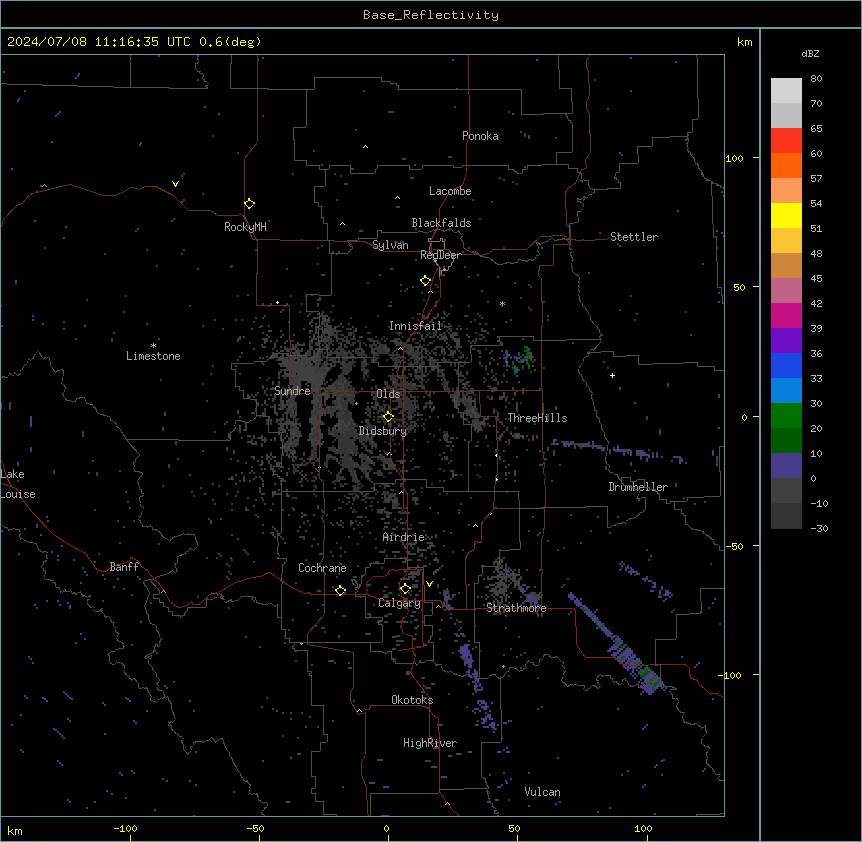Click the asterisk marker above Limestone
The image size is (862, 842).
[153, 346]
